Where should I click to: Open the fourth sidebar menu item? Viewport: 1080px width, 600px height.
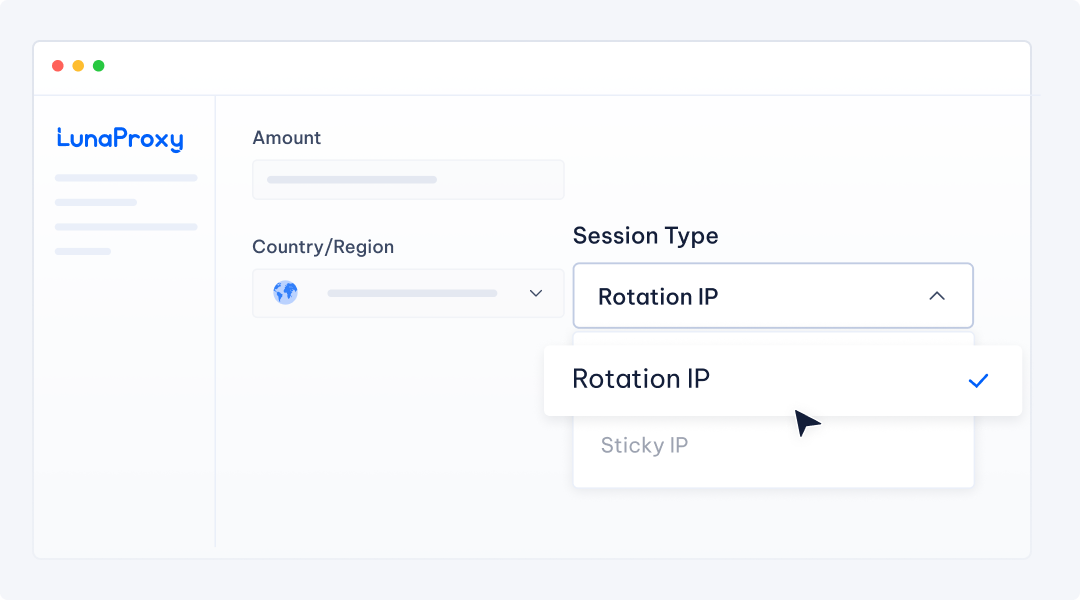[83, 251]
